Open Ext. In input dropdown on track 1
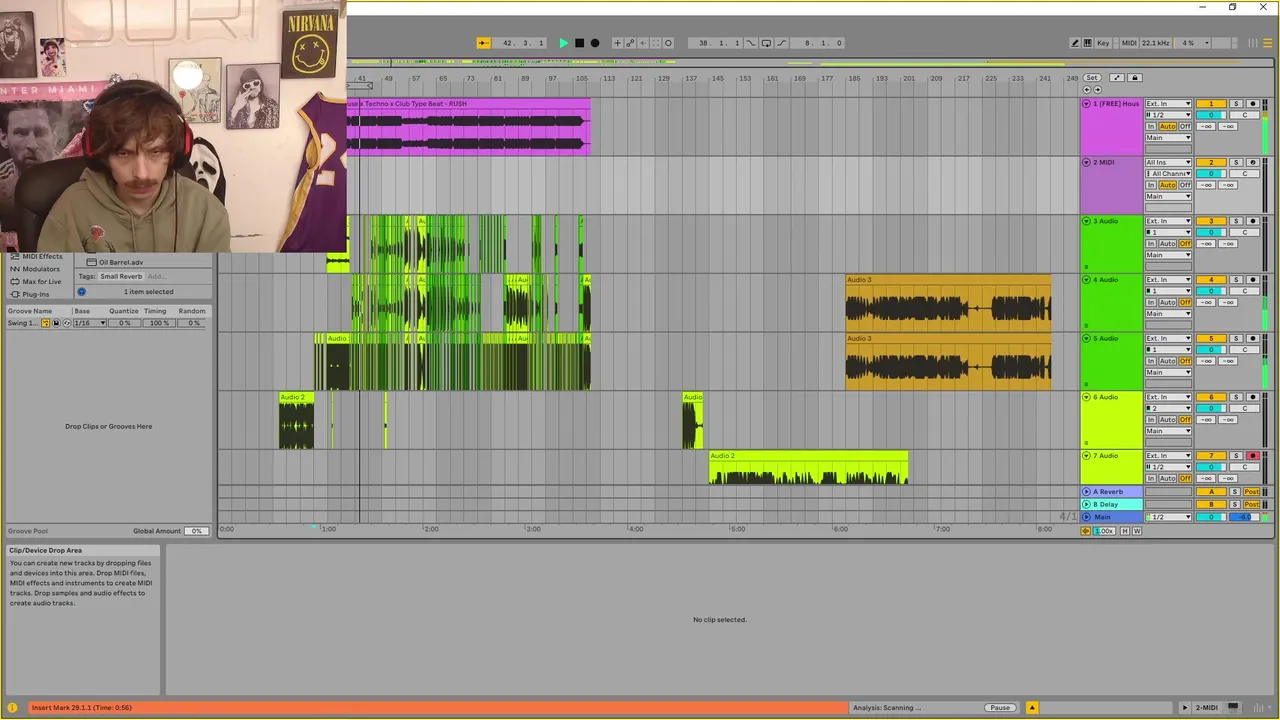The width and height of the screenshot is (1280, 720). click(1168, 104)
